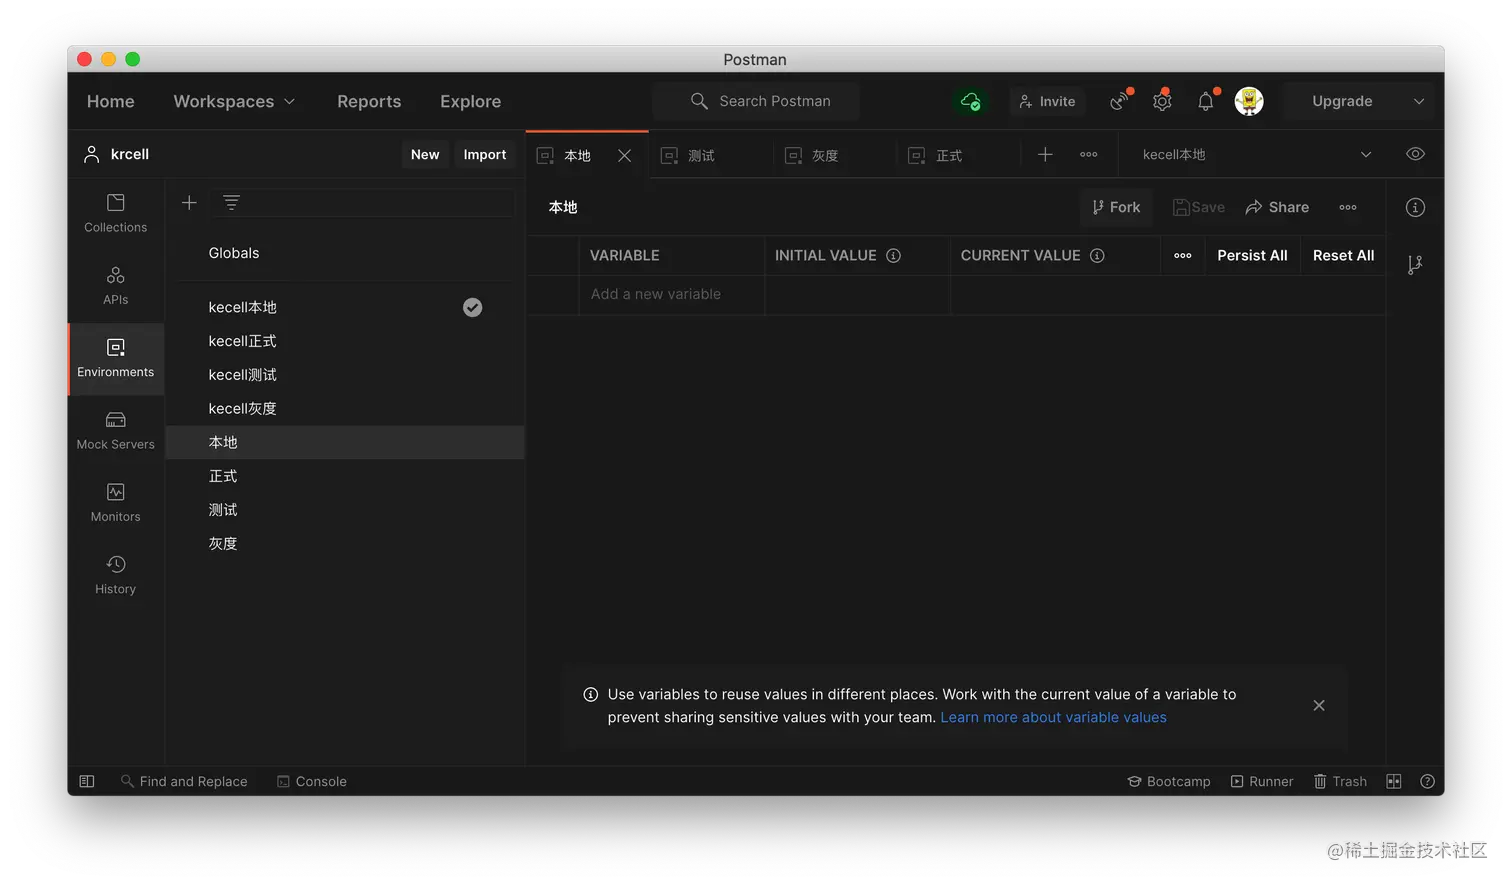Open the Console
Image resolution: width=1512 pixels, height=885 pixels.
(x=312, y=781)
